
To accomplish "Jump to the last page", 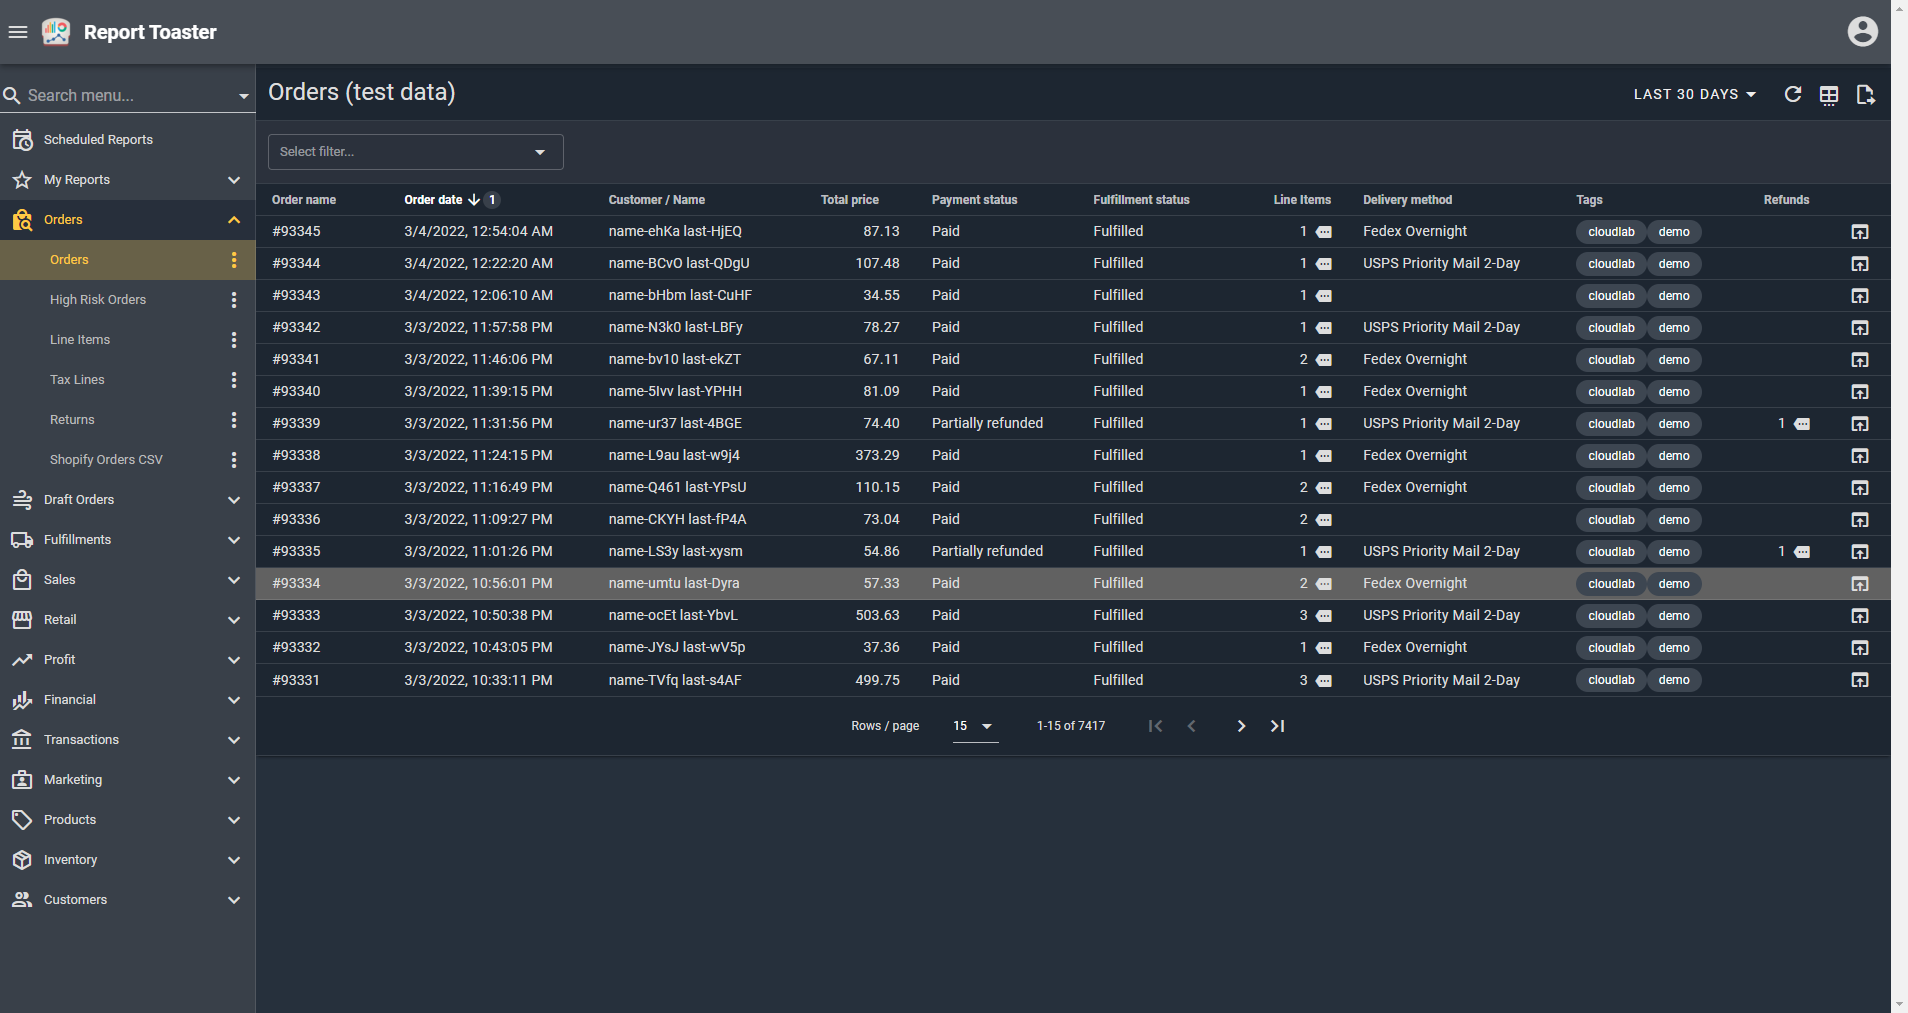I will coord(1277,726).
